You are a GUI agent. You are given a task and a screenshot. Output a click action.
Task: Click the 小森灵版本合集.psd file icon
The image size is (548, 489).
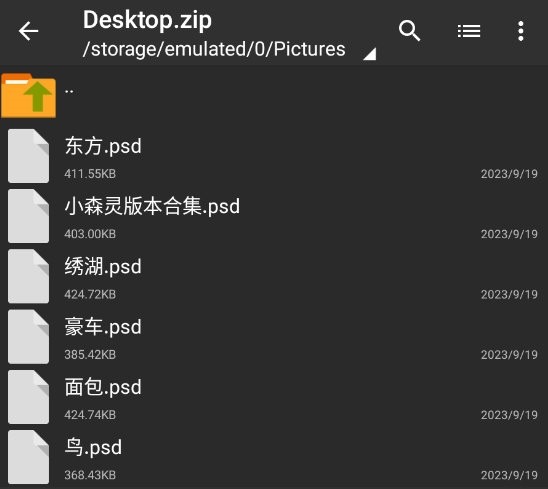pyautogui.click(x=28, y=216)
